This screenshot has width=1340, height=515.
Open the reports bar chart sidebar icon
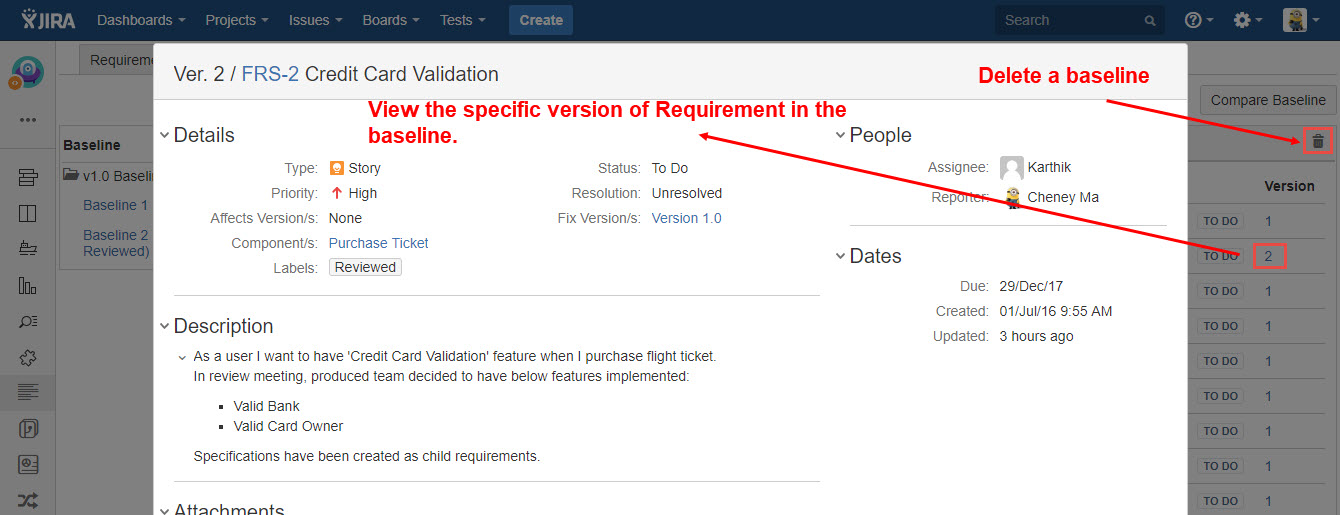[x=28, y=285]
